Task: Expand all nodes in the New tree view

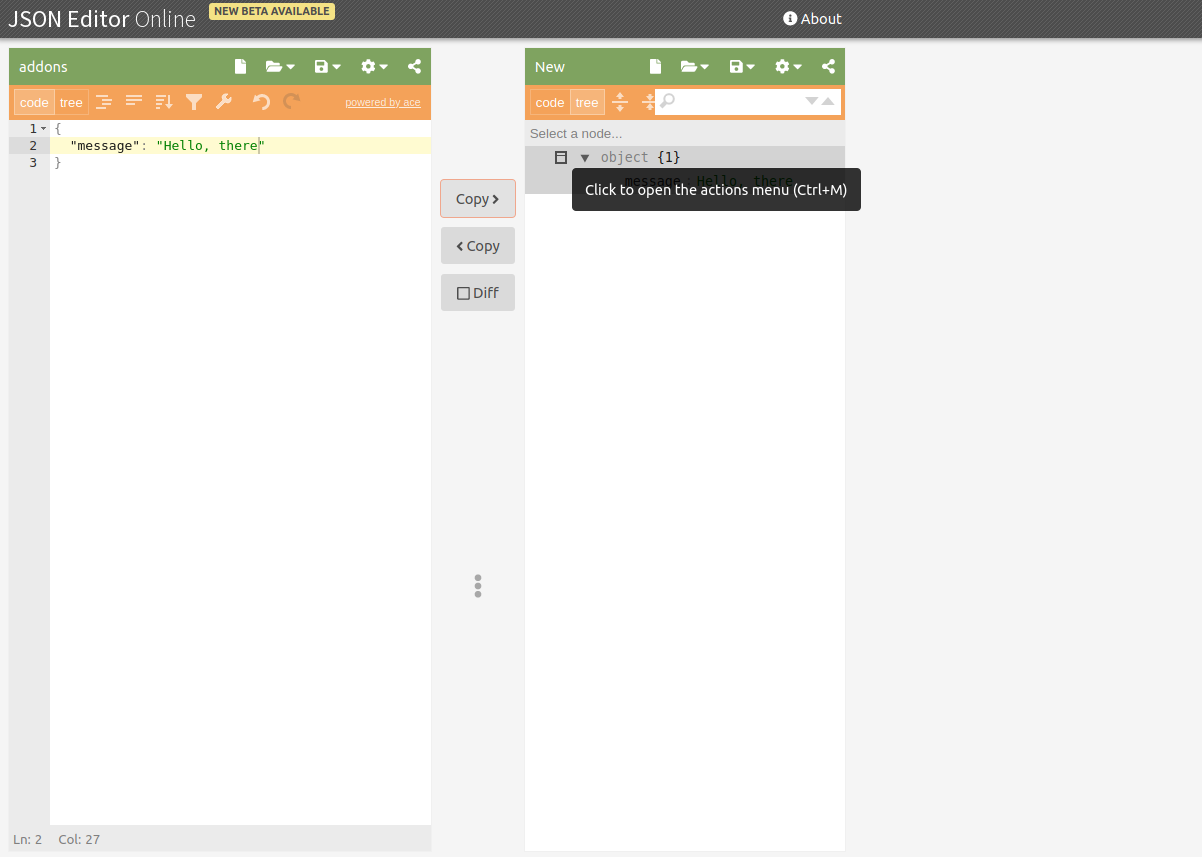Action: [619, 101]
